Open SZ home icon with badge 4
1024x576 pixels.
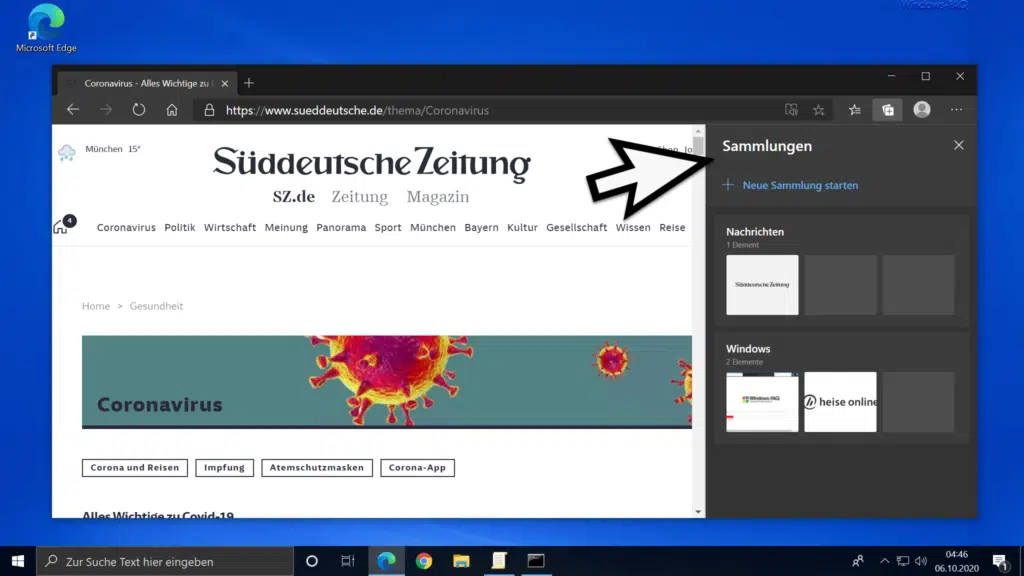point(63,225)
